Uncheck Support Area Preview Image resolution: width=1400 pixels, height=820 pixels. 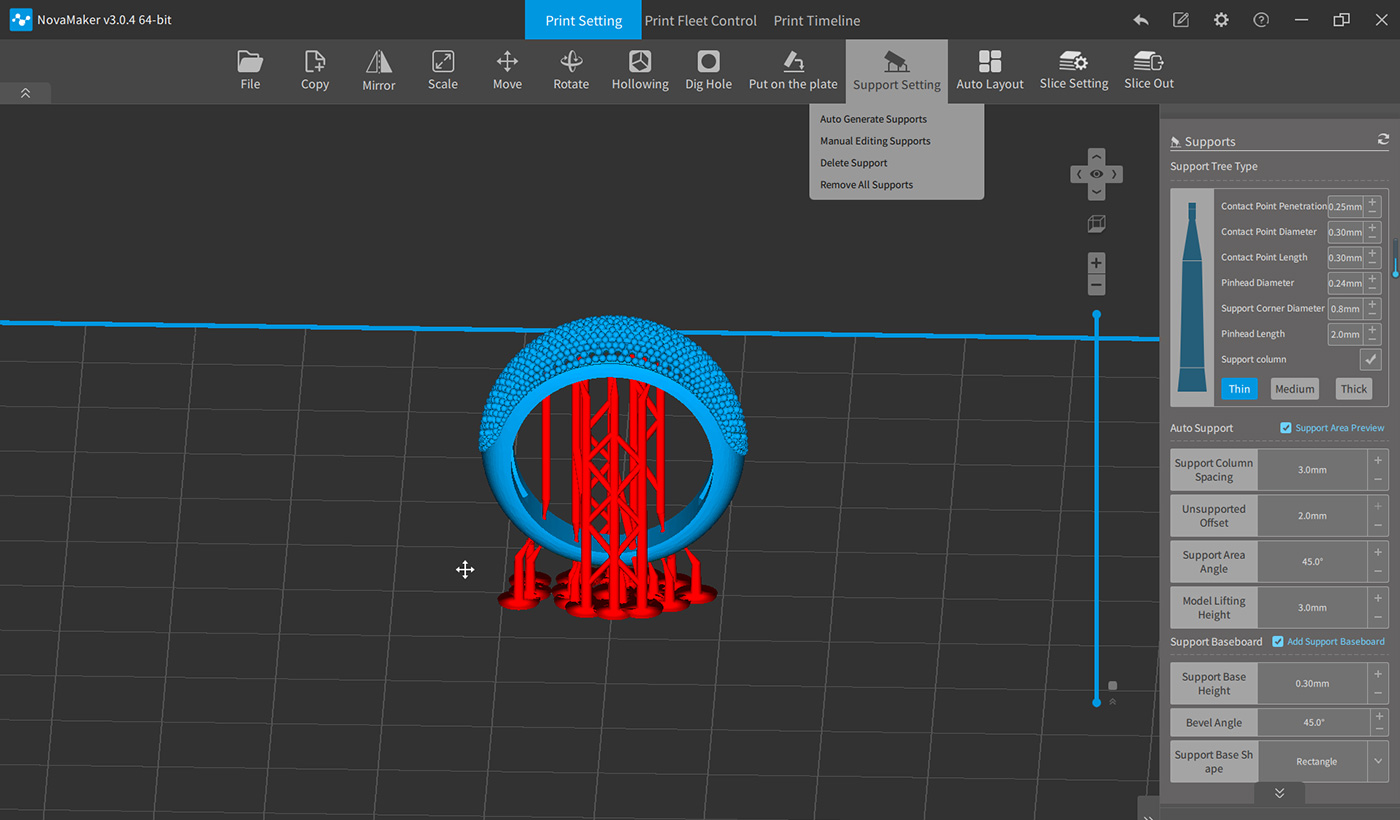coord(1286,428)
